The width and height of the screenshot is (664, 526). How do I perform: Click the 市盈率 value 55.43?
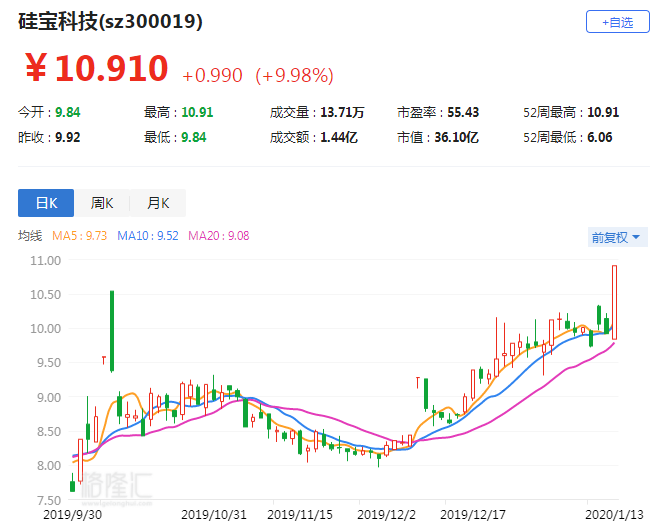click(x=463, y=112)
